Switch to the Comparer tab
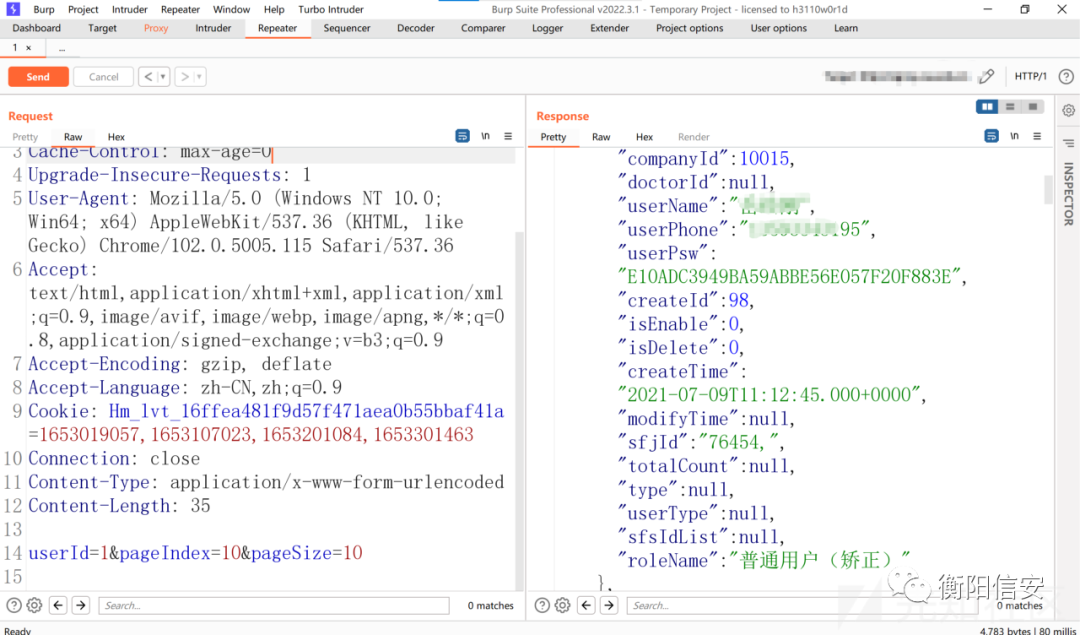 483,28
